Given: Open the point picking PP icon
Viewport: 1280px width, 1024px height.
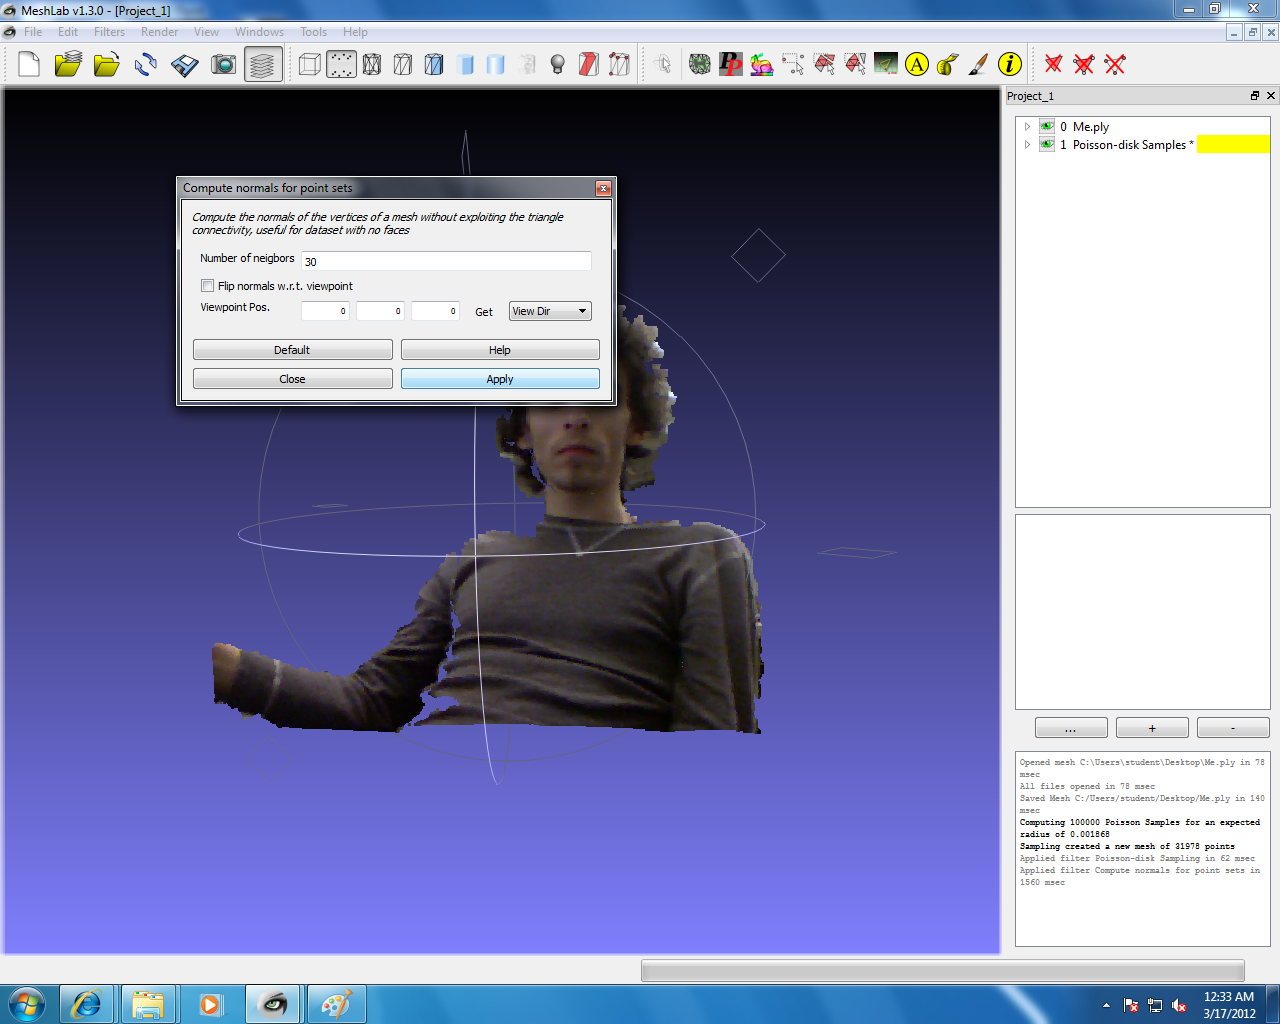Looking at the screenshot, I should point(731,65).
